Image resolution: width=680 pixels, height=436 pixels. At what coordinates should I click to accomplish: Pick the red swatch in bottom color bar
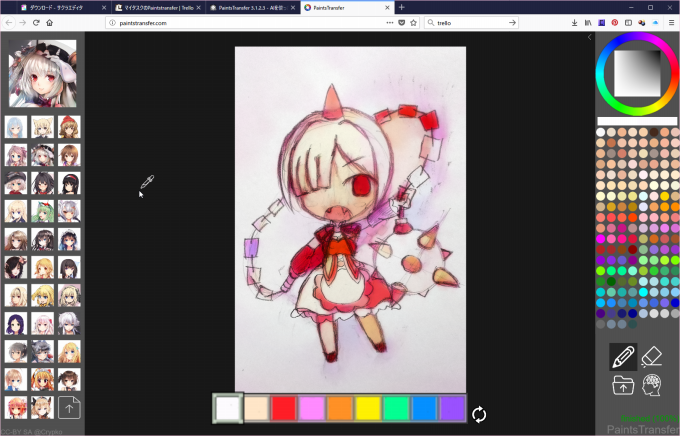click(284, 408)
